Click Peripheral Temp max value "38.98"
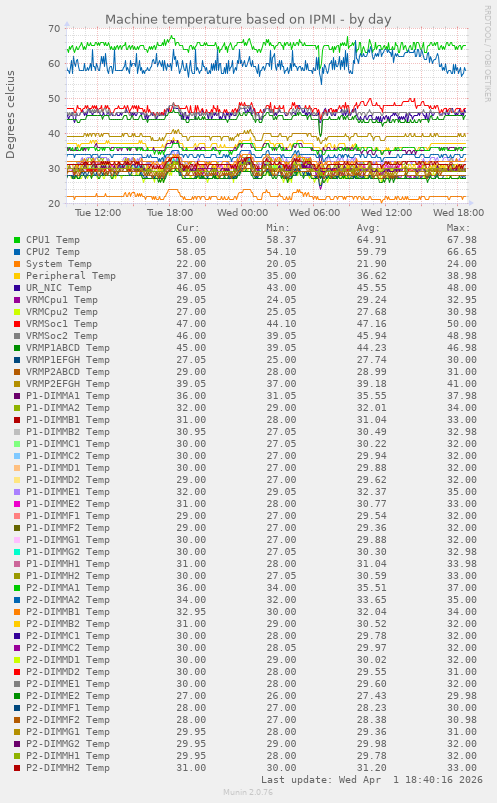497x803 pixels. pyautogui.click(x=462, y=276)
